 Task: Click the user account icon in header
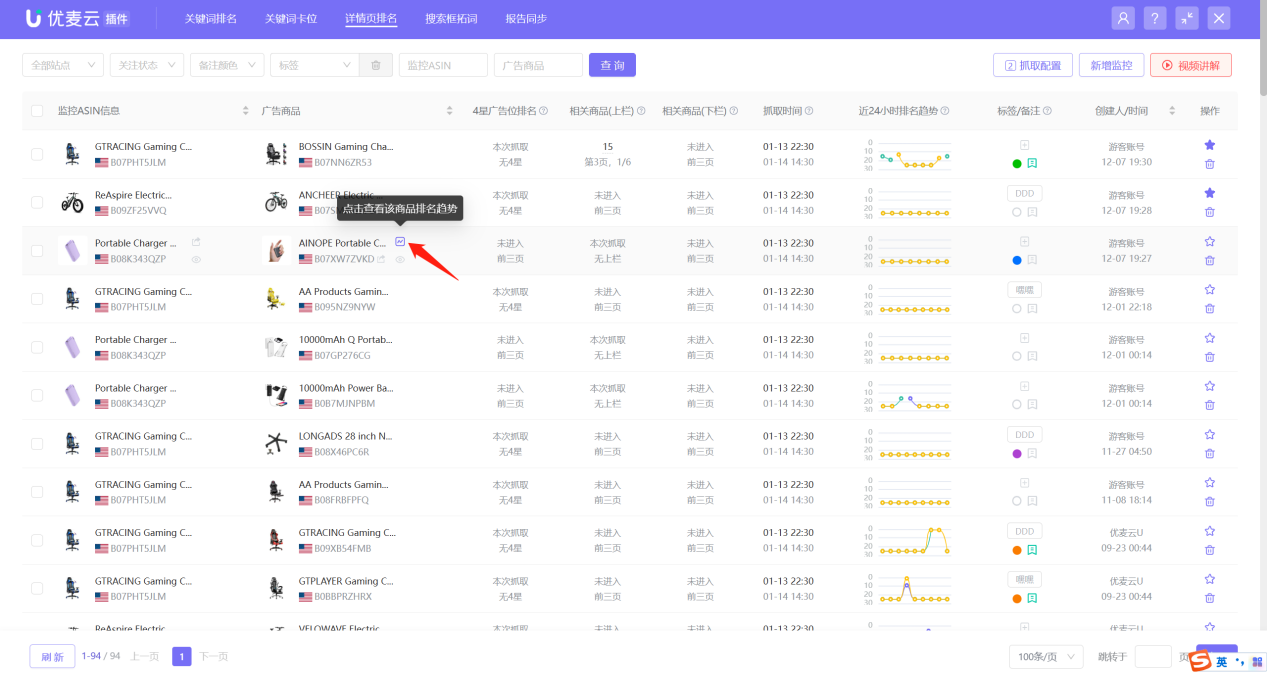coord(1123,18)
